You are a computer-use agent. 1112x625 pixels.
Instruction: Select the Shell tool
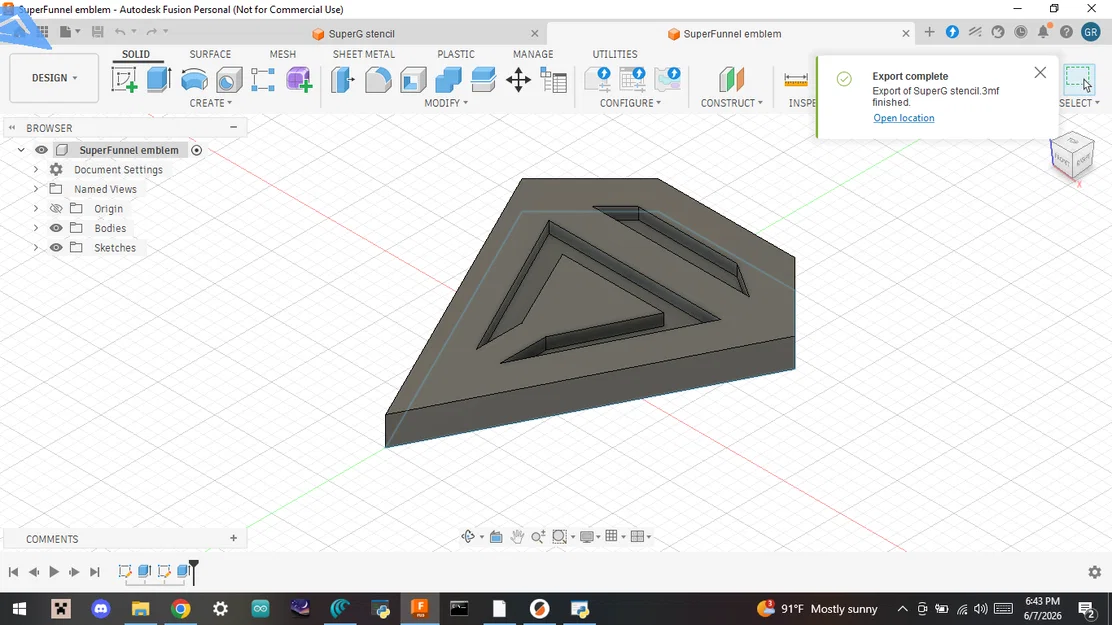click(x=413, y=79)
